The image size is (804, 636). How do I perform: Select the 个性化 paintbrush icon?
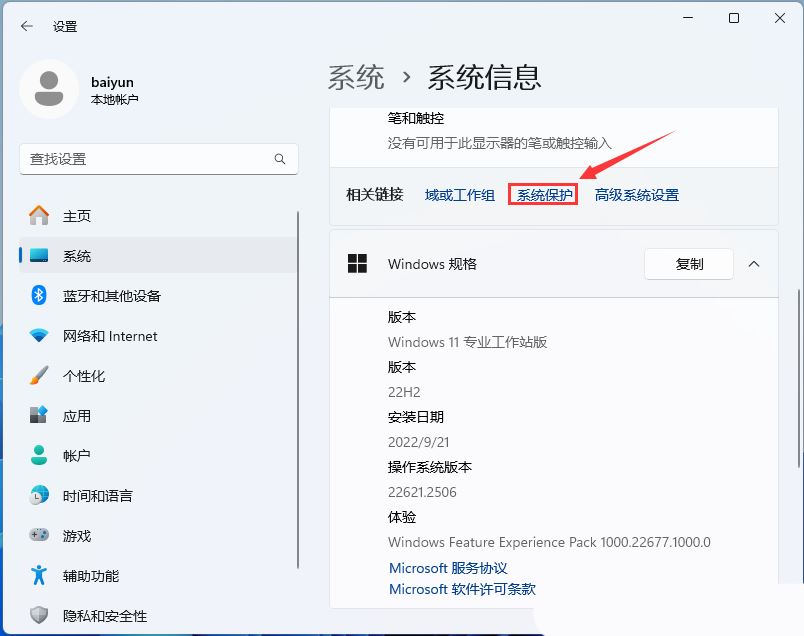point(37,376)
